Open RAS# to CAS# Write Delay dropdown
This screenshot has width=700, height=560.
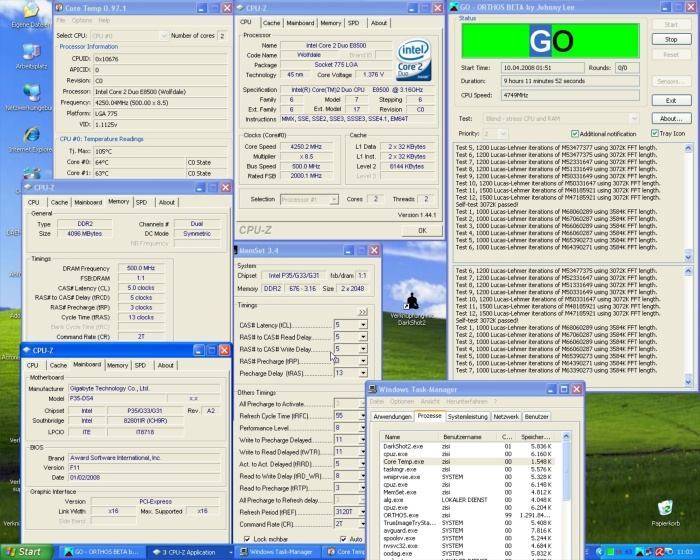point(350,349)
